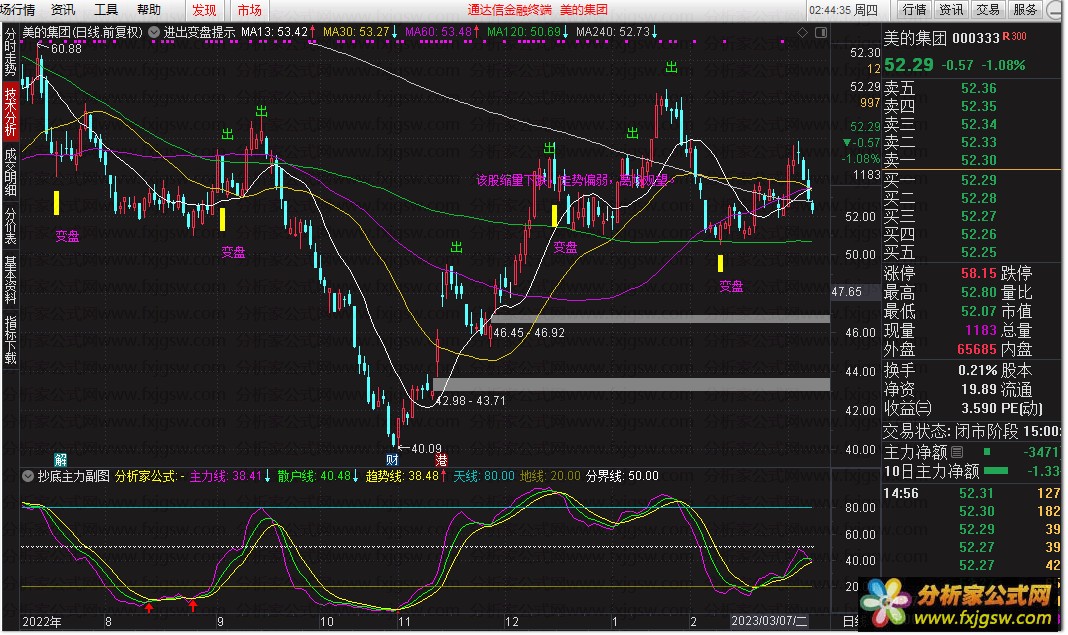The width and height of the screenshot is (1068, 635).
Task: Click the 趋势线: 38.48 label
Action: (x=403, y=476)
